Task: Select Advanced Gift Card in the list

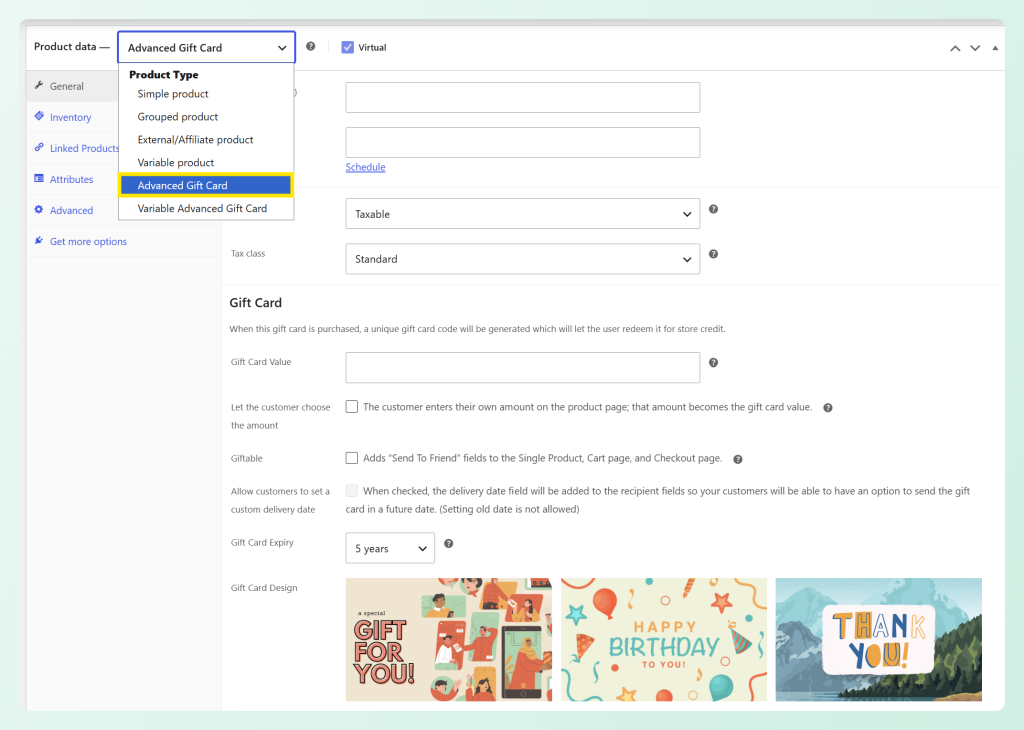Action: tap(206, 185)
